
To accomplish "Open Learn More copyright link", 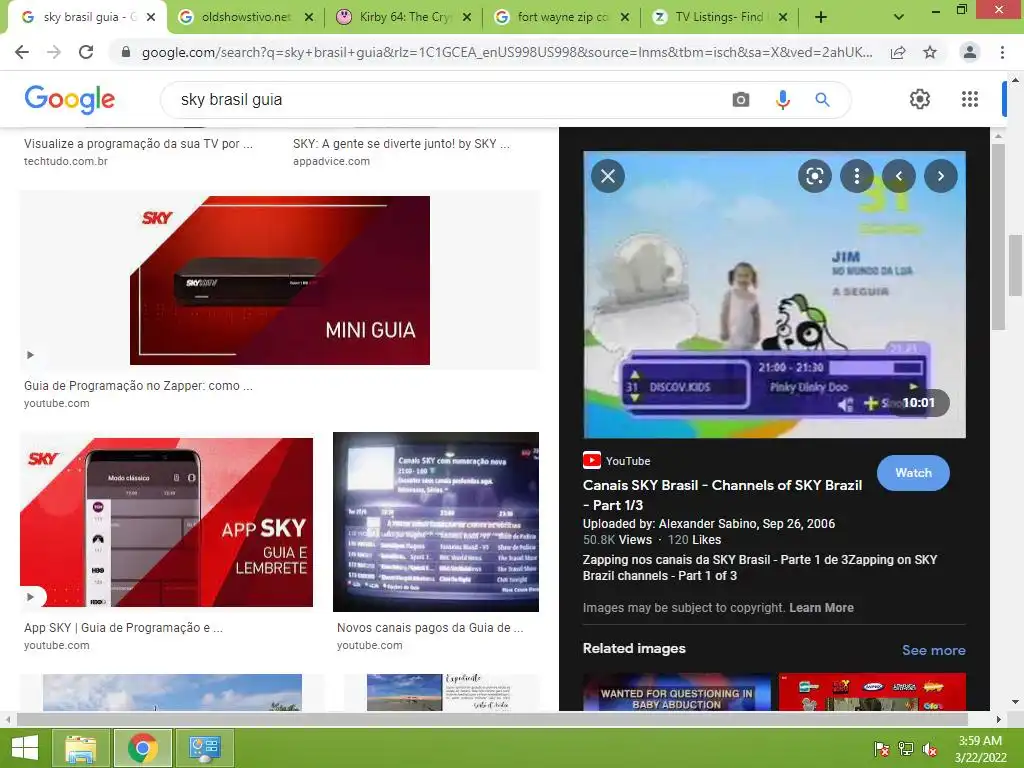I will 821,607.
